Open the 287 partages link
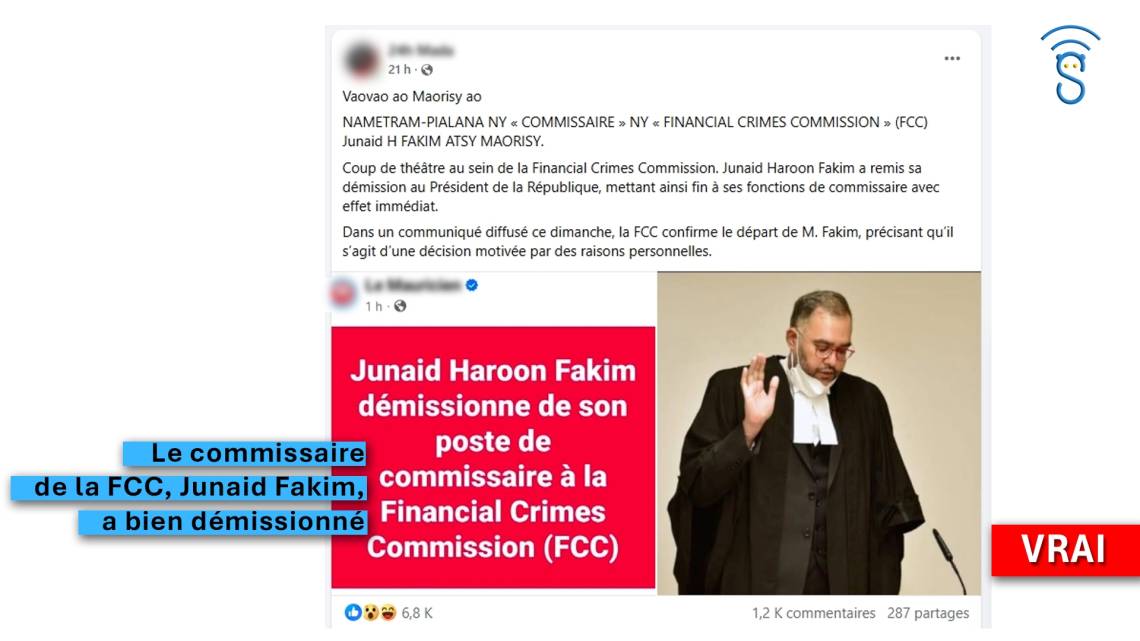Viewport: 1140px width, 641px height. pyautogui.click(x=928, y=613)
